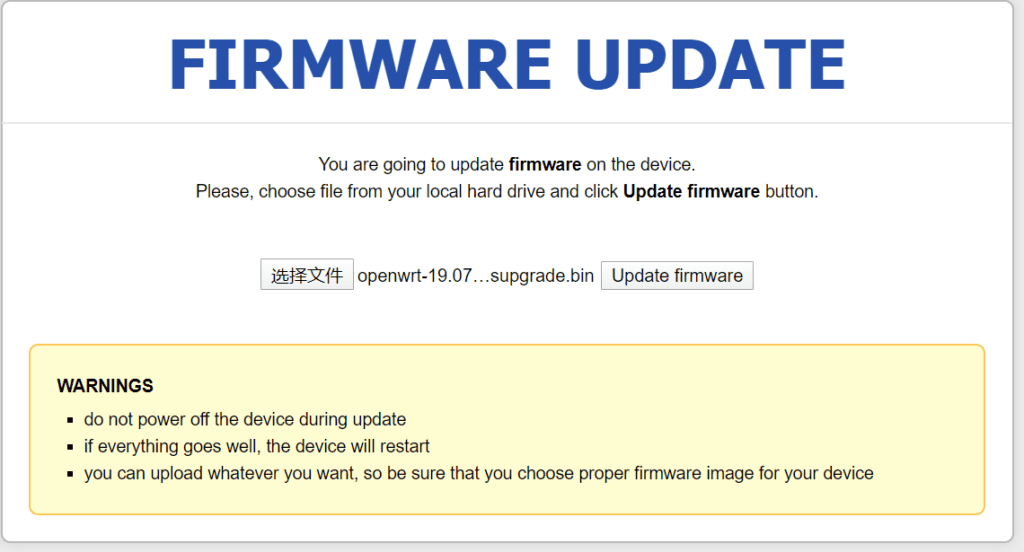The image size is (1024, 552).
Task: Click bold 'firmware' word in first sentence
Action: tap(545, 164)
